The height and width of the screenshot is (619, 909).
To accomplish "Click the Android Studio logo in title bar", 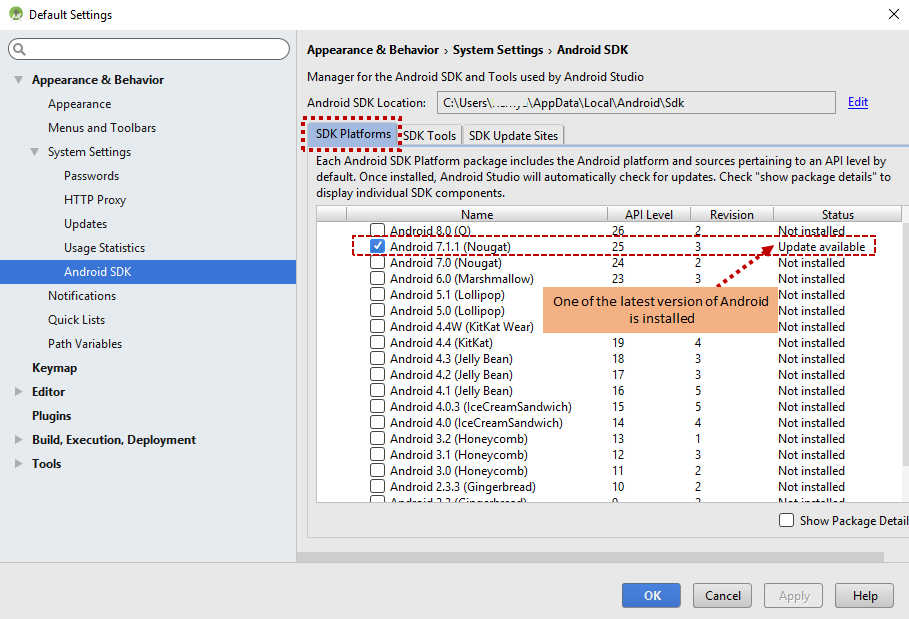I will click(16, 14).
